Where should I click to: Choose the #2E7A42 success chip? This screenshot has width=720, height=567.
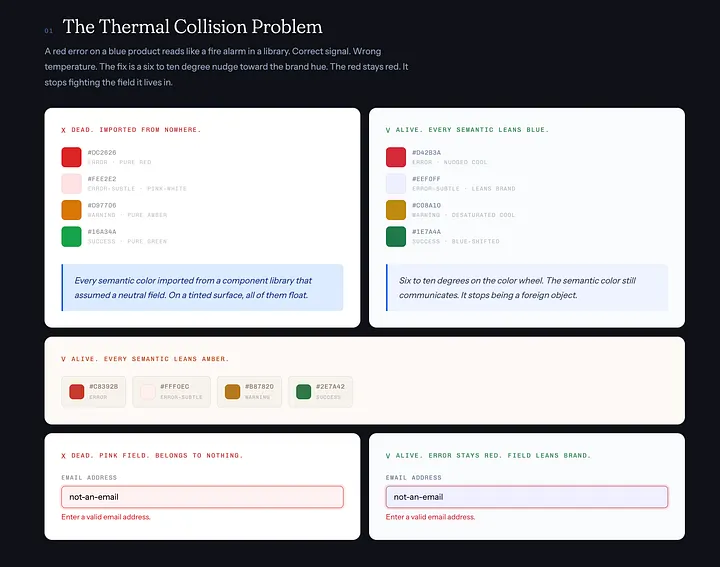(321, 392)
